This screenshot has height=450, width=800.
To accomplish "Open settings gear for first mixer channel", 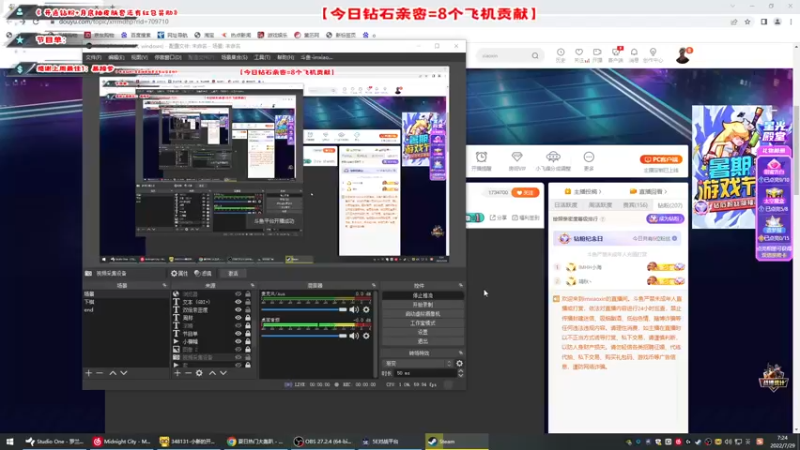I will [x=366, y=310].
